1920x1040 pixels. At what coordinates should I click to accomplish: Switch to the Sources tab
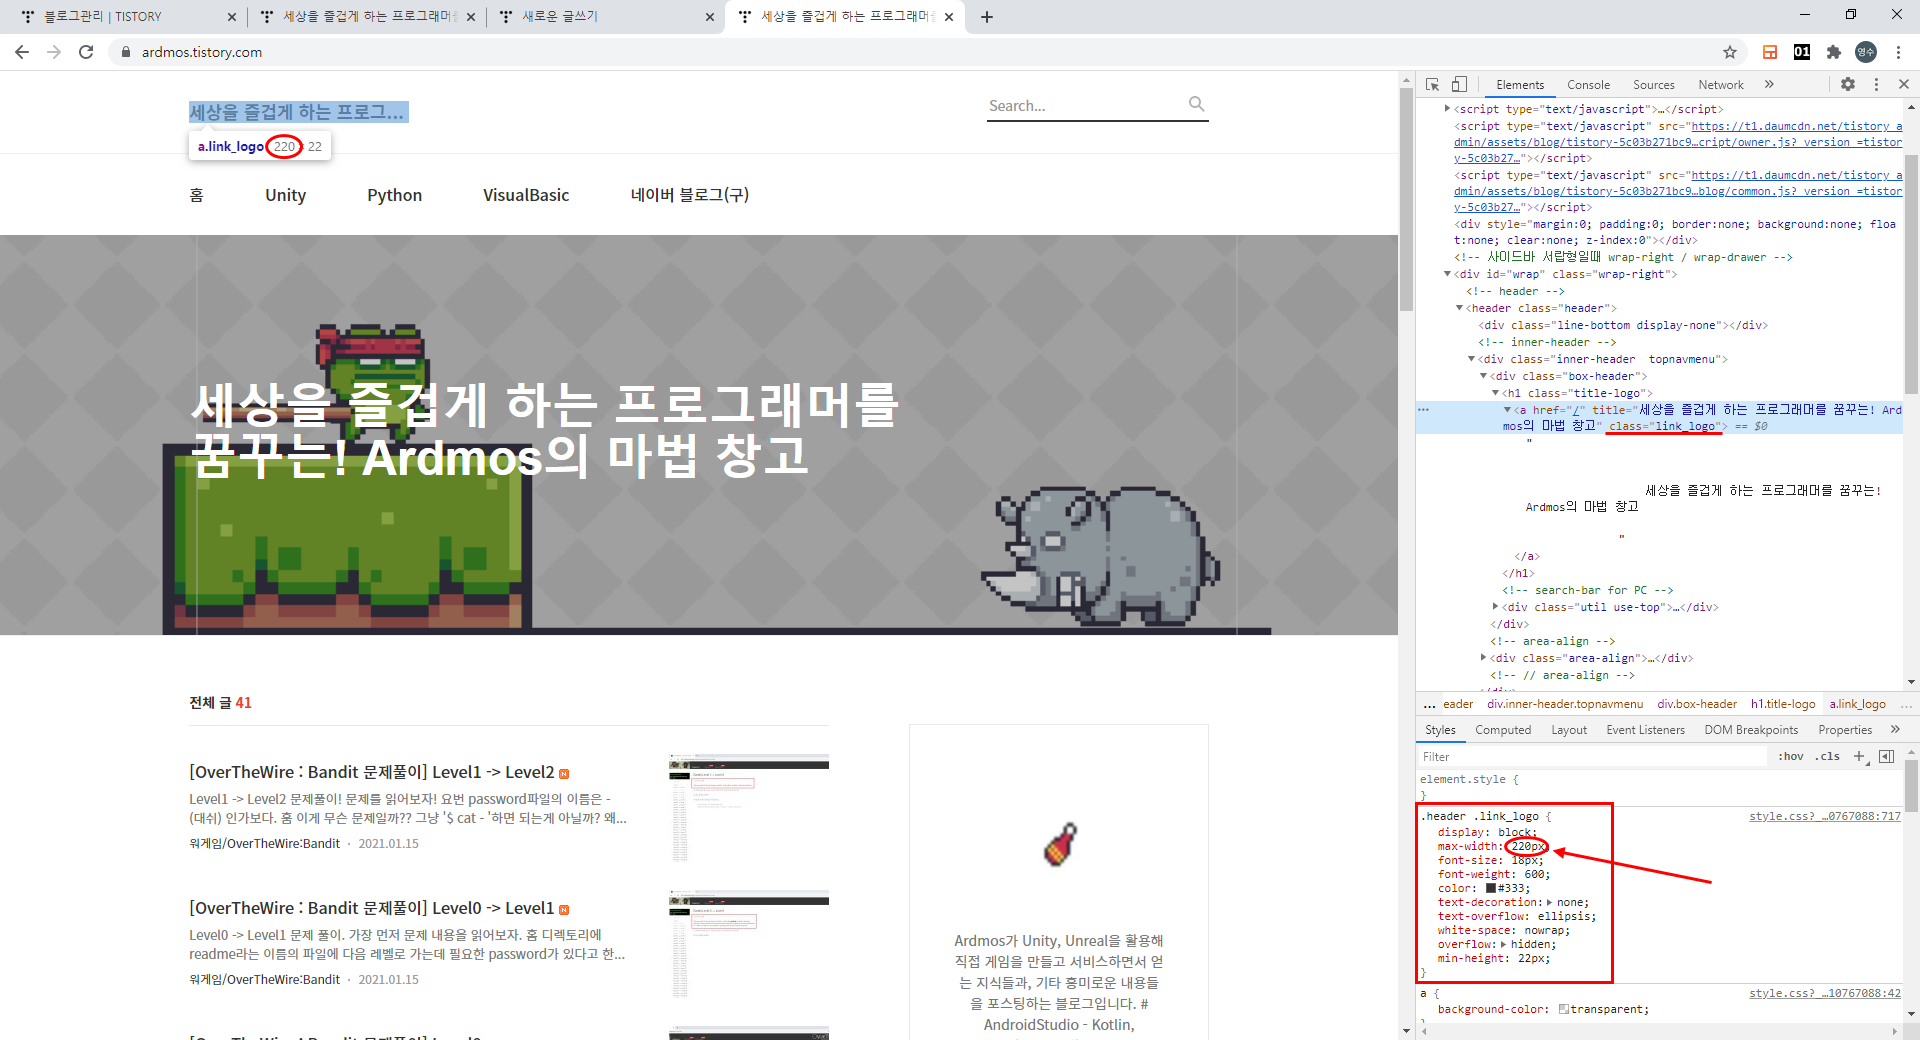coord(1653,85)
